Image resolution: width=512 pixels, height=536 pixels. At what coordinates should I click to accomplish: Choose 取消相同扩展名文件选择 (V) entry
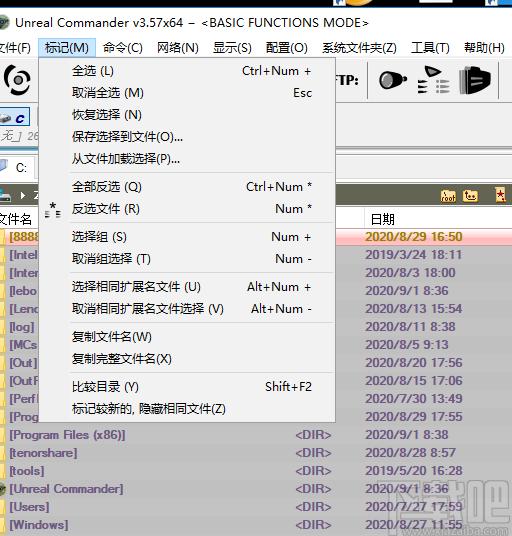[187, 309]
